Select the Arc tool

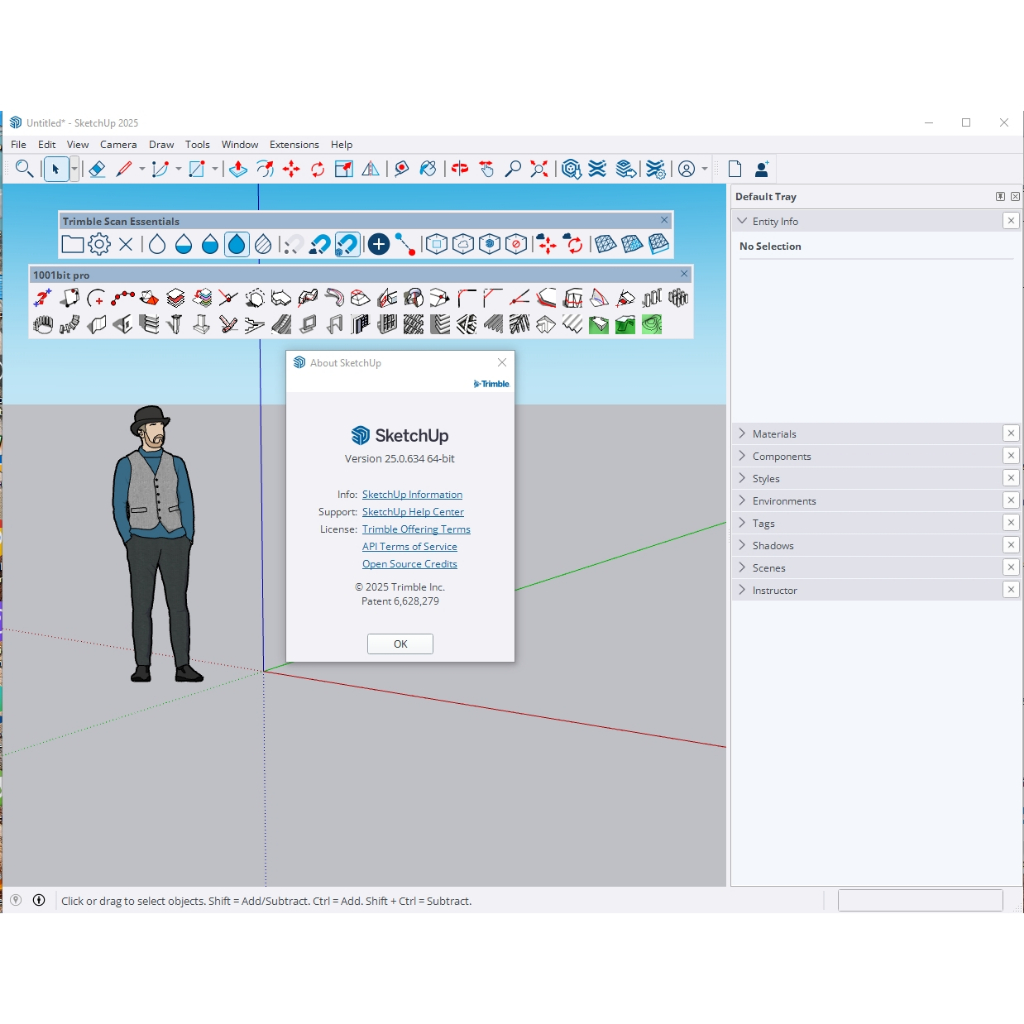tap(160, 169)
